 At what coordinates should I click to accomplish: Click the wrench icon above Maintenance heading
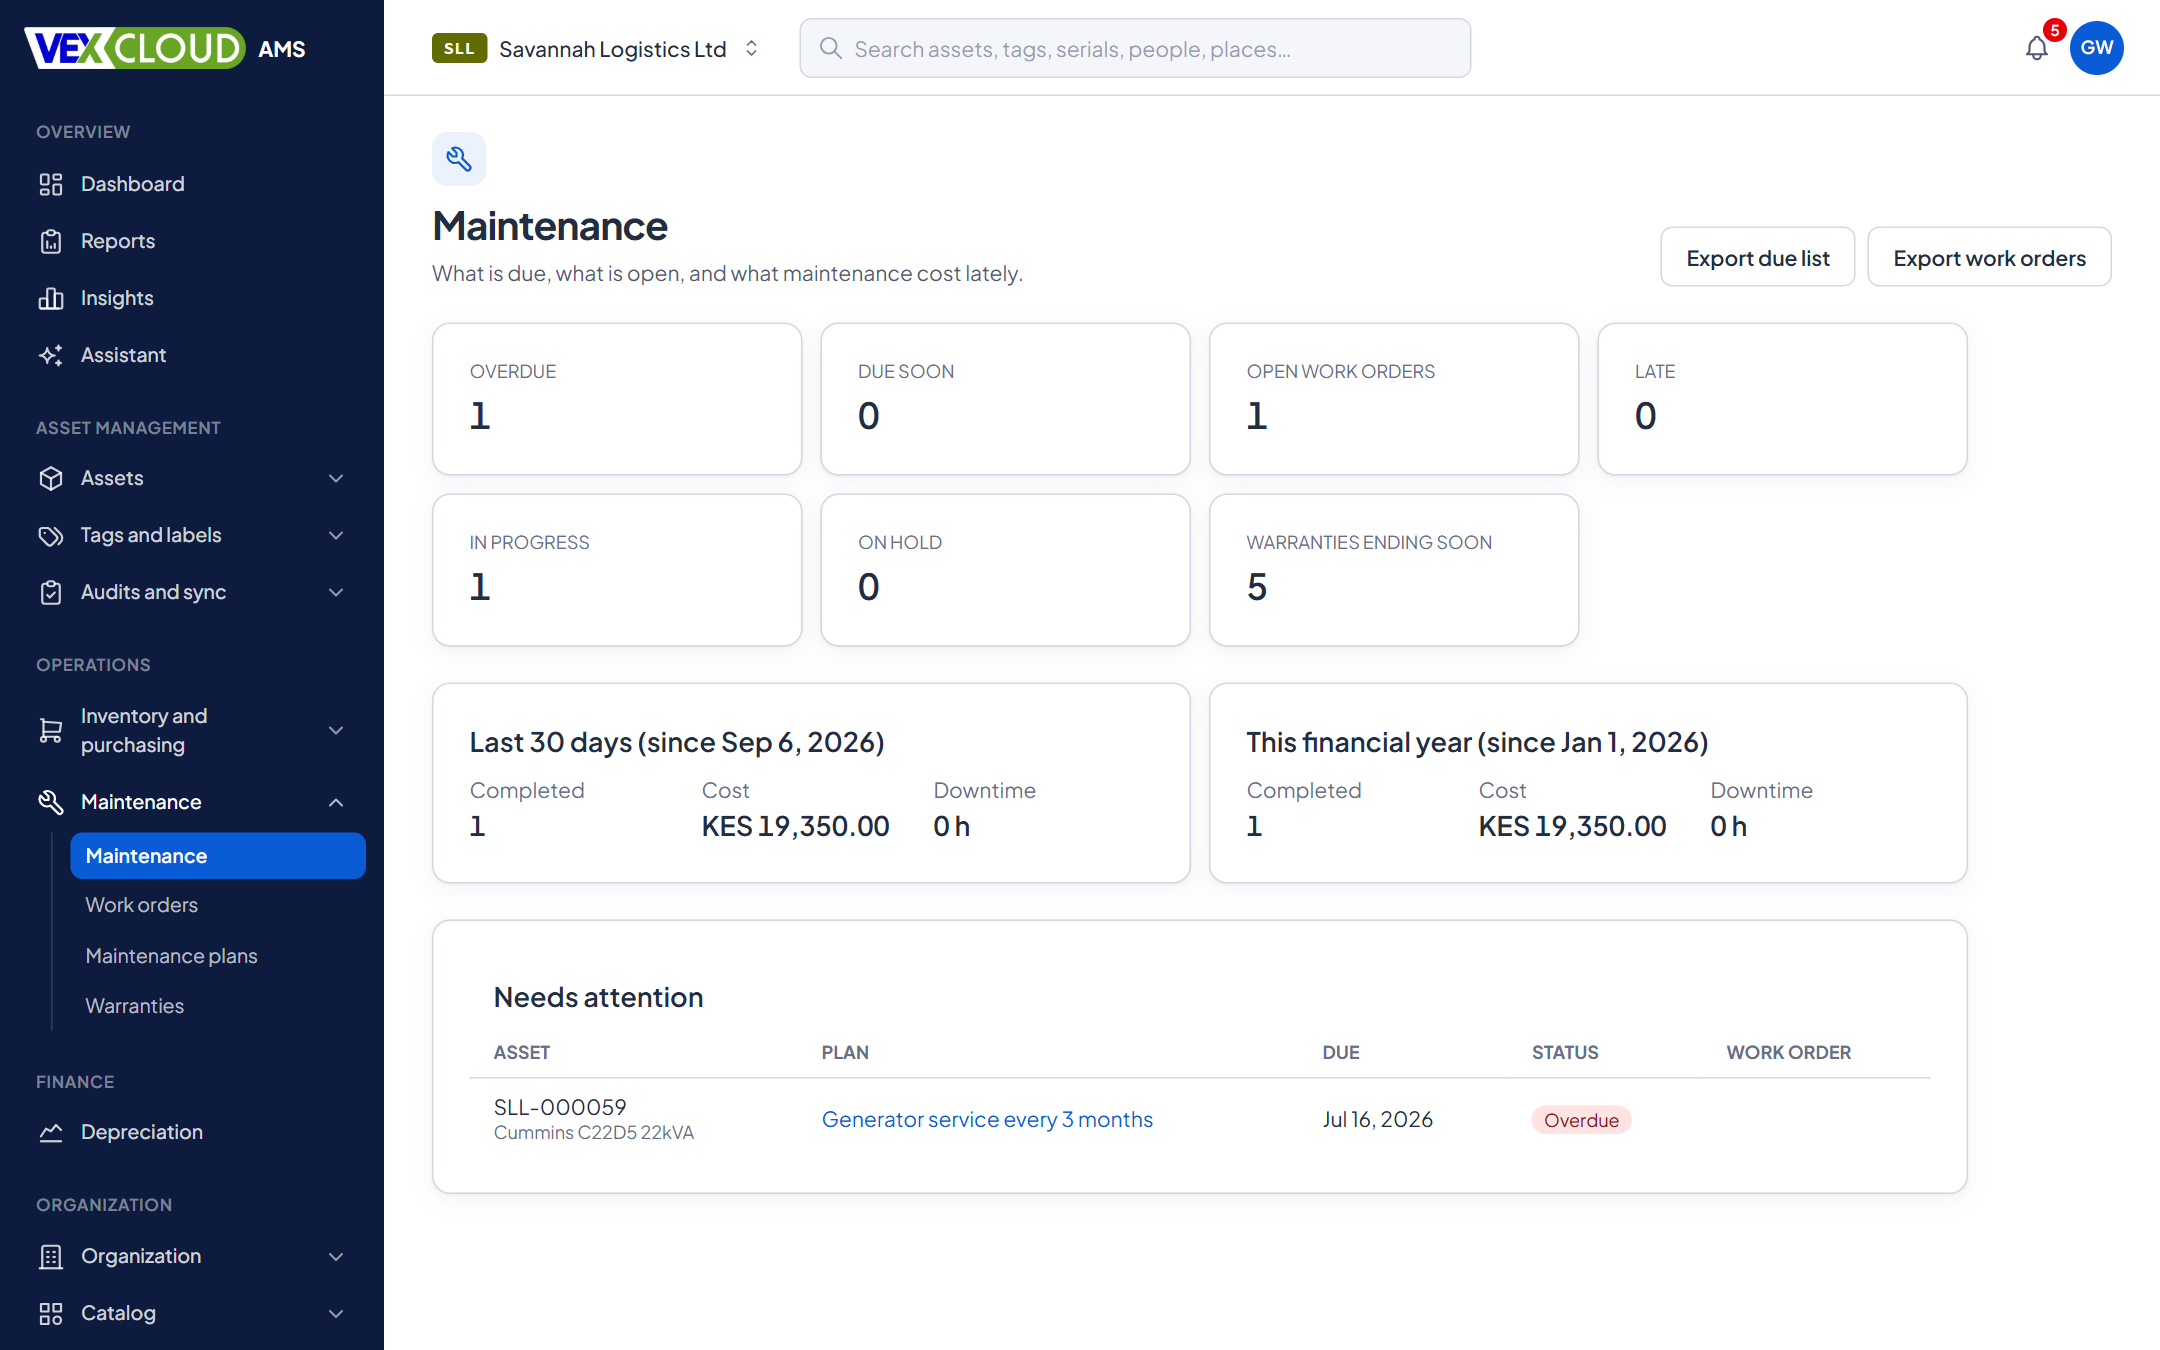click(459, 159)
